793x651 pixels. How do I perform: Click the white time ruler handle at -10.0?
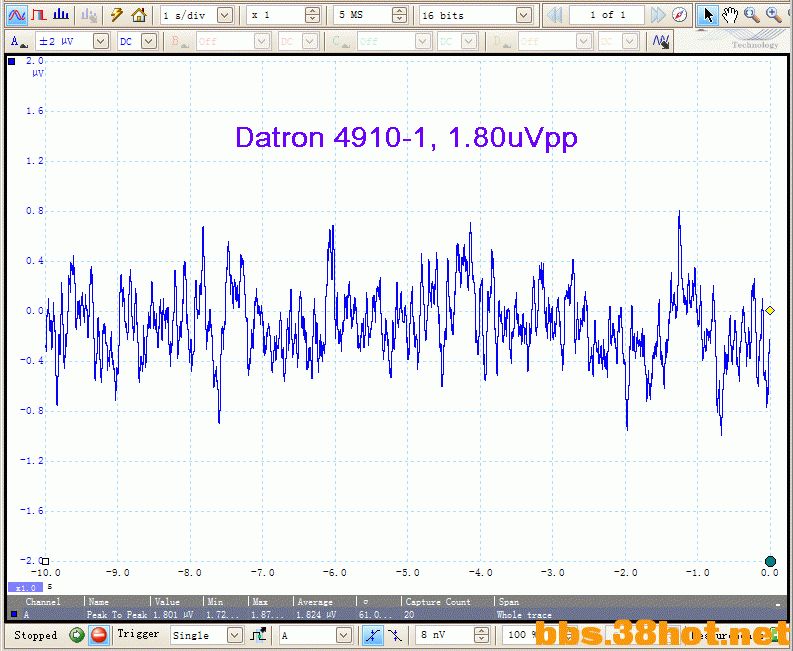[x=46, y=561]
